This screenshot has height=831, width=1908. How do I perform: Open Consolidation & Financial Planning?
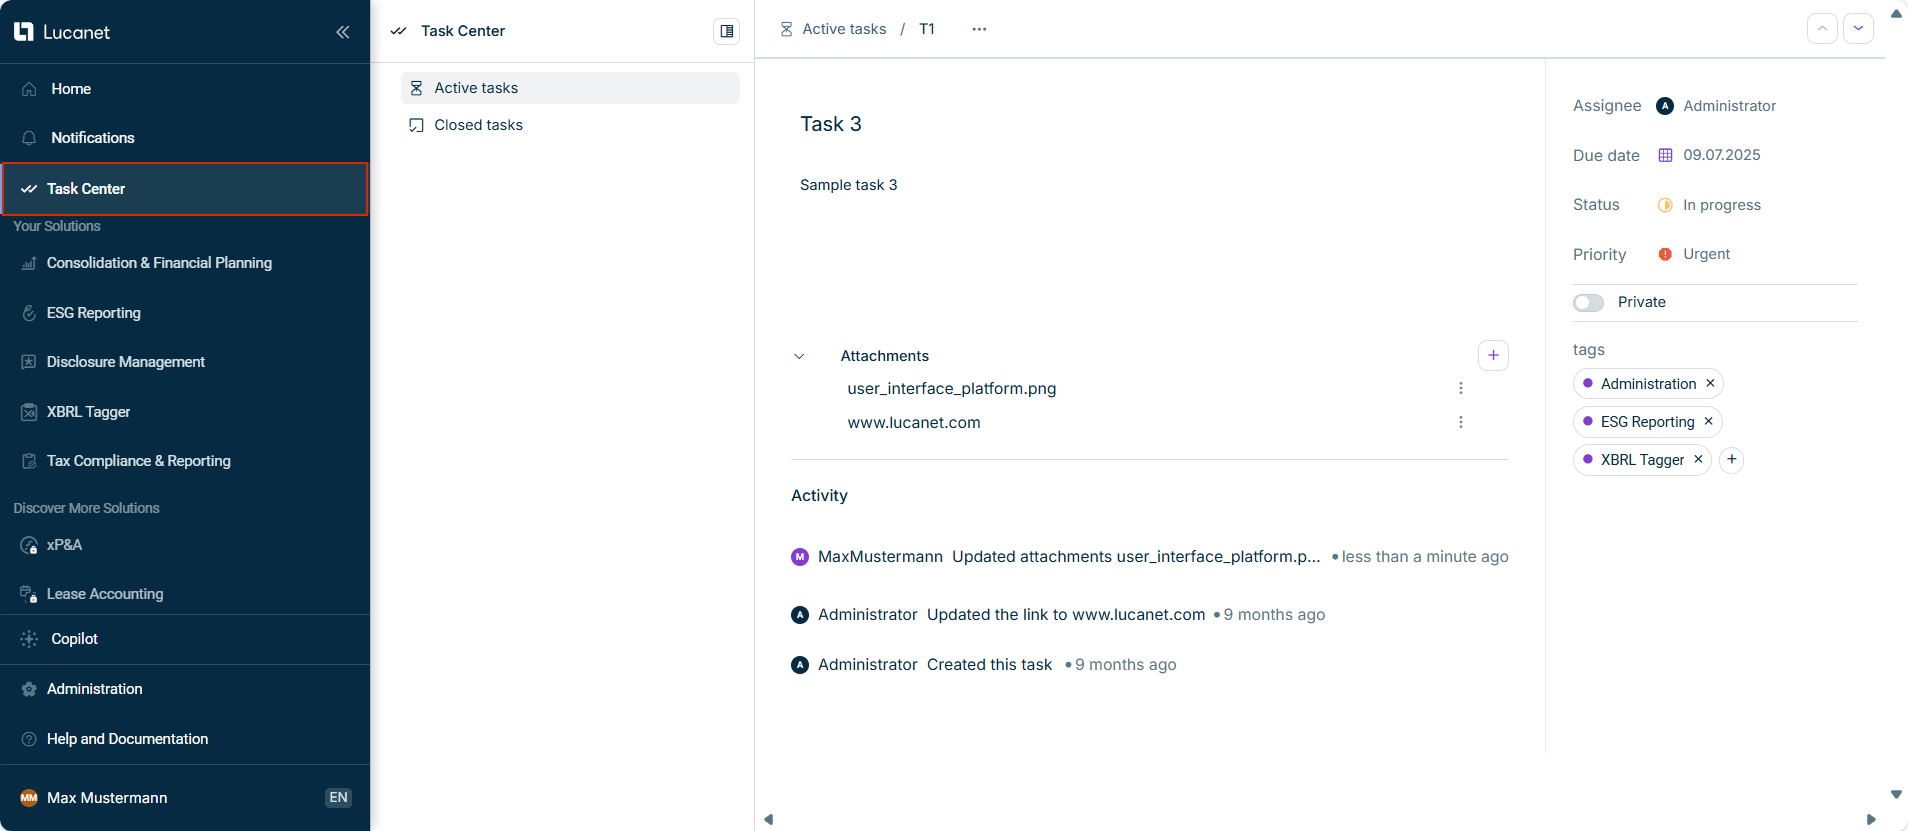coord(185,263)
